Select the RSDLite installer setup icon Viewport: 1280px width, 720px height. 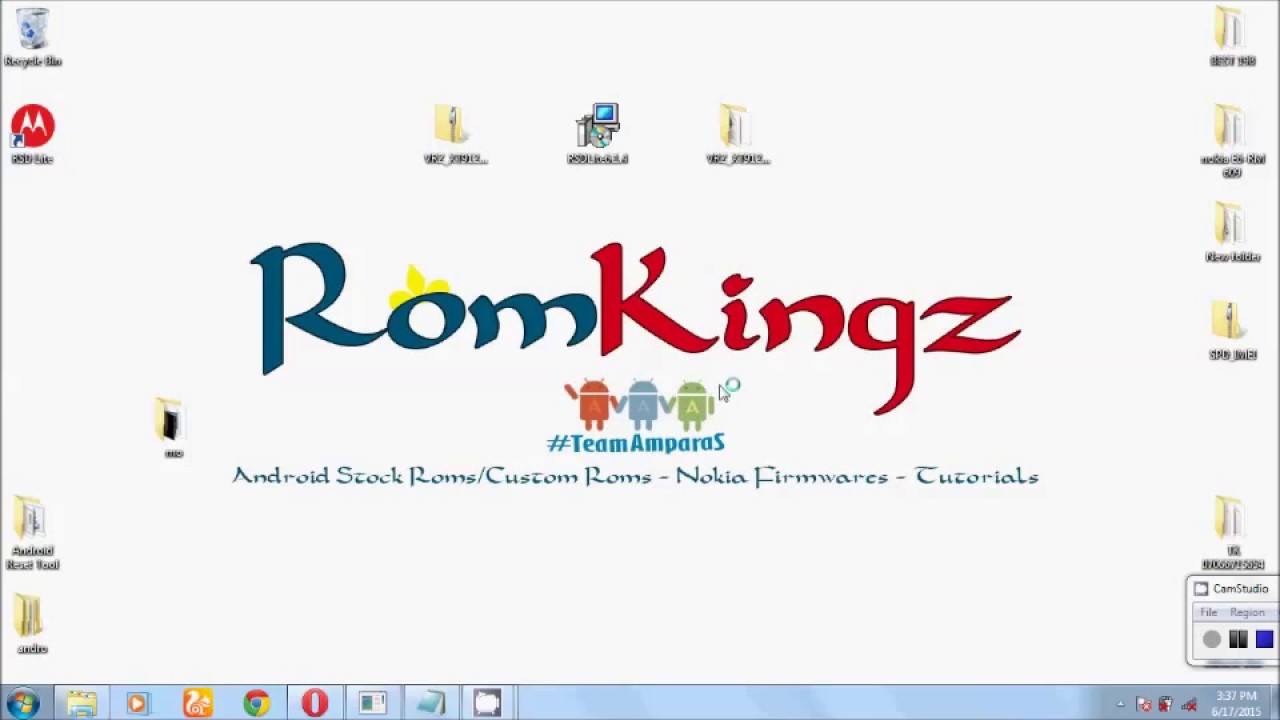click(x=598, y=134)
